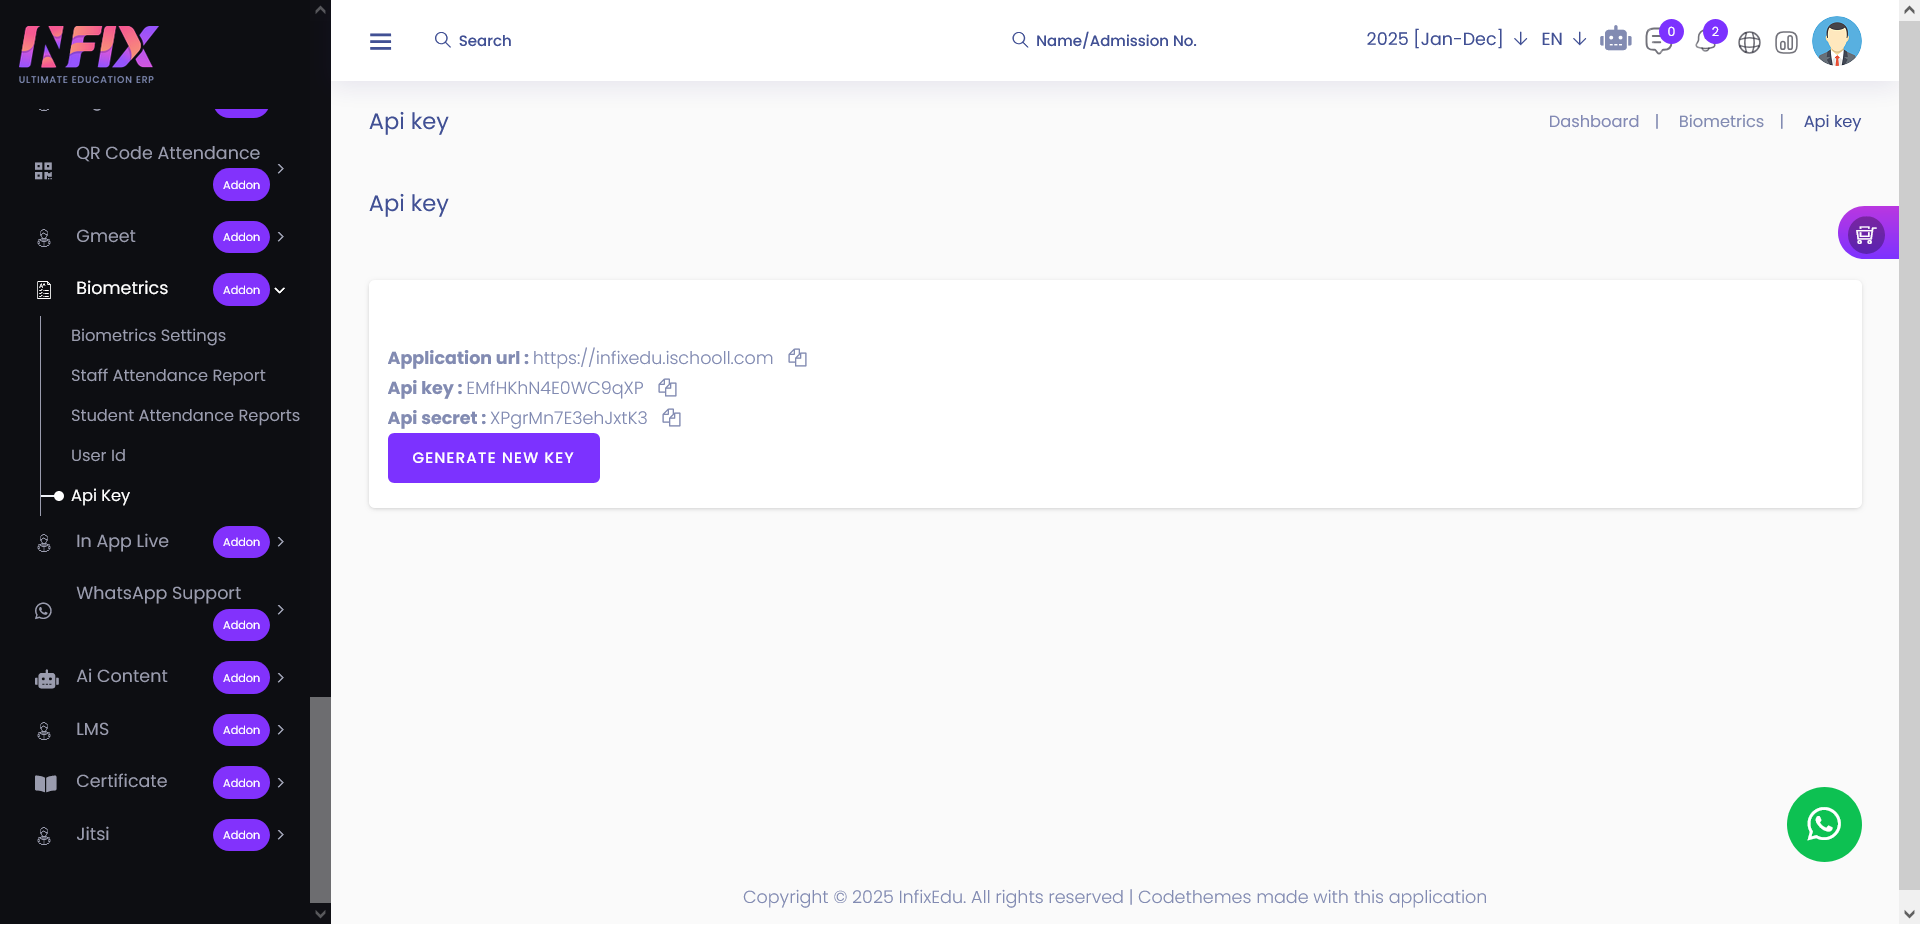
Task: Open the user profile avatar
Action: (x=1836, y=41)
